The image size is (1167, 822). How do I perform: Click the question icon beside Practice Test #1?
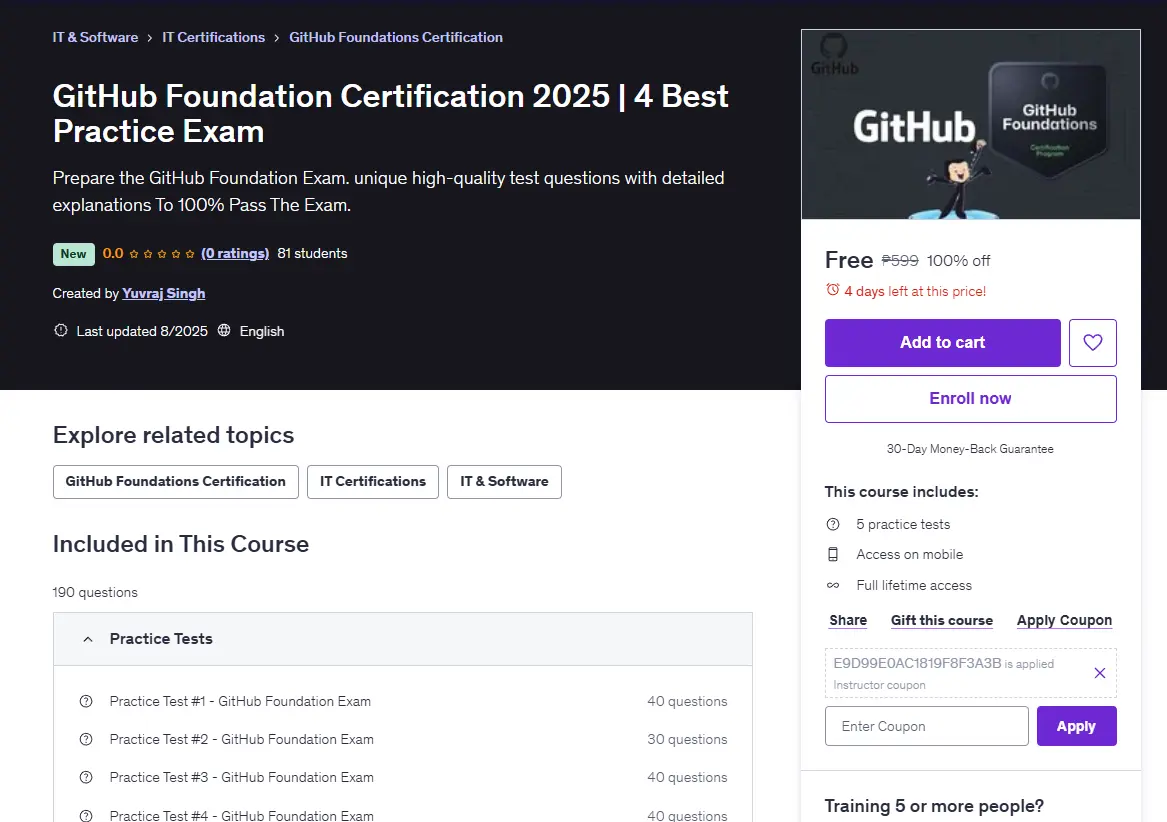click(86, 701)
